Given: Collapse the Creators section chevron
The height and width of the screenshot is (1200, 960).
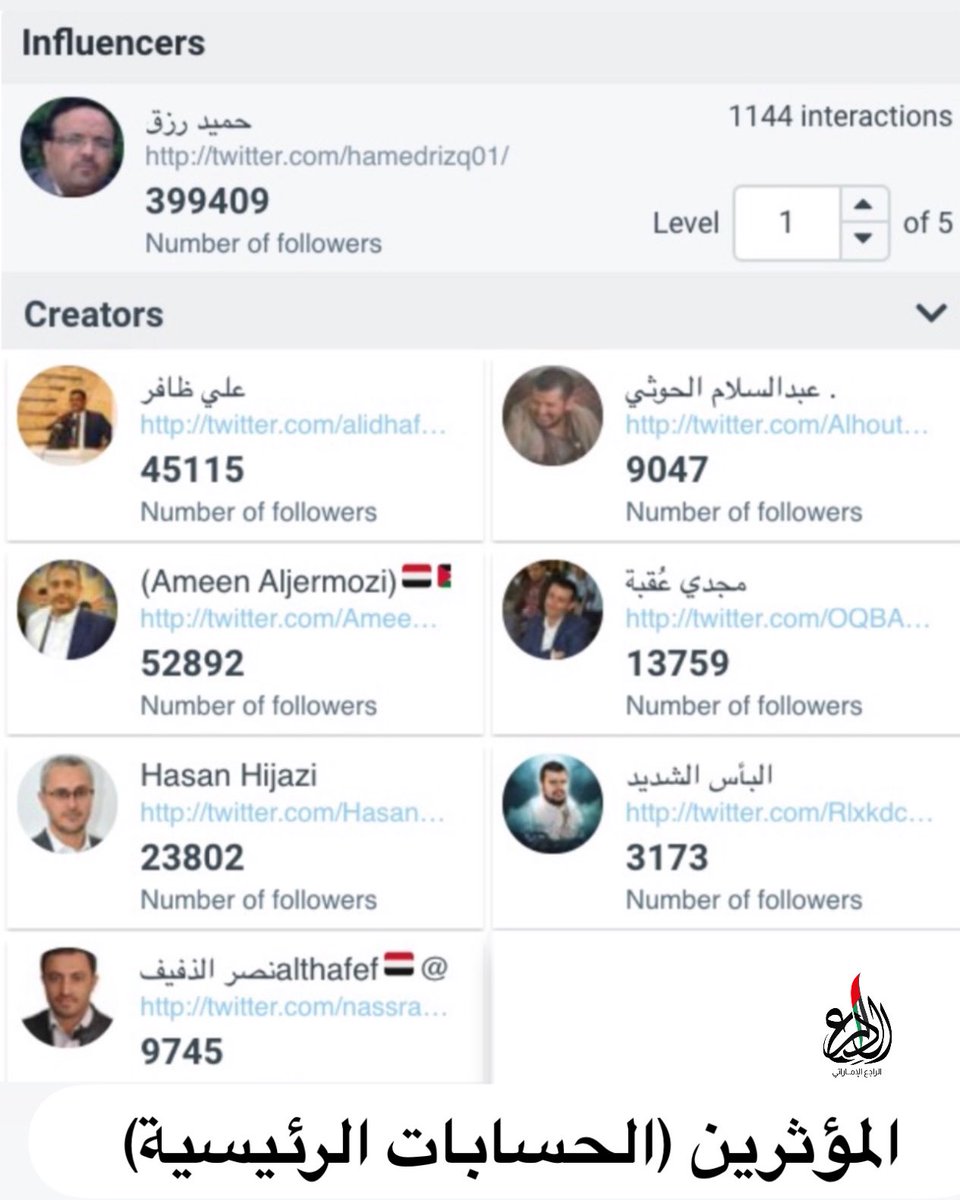Looking at the screenshot, I should pyautogui.click(x=931, y=314).
